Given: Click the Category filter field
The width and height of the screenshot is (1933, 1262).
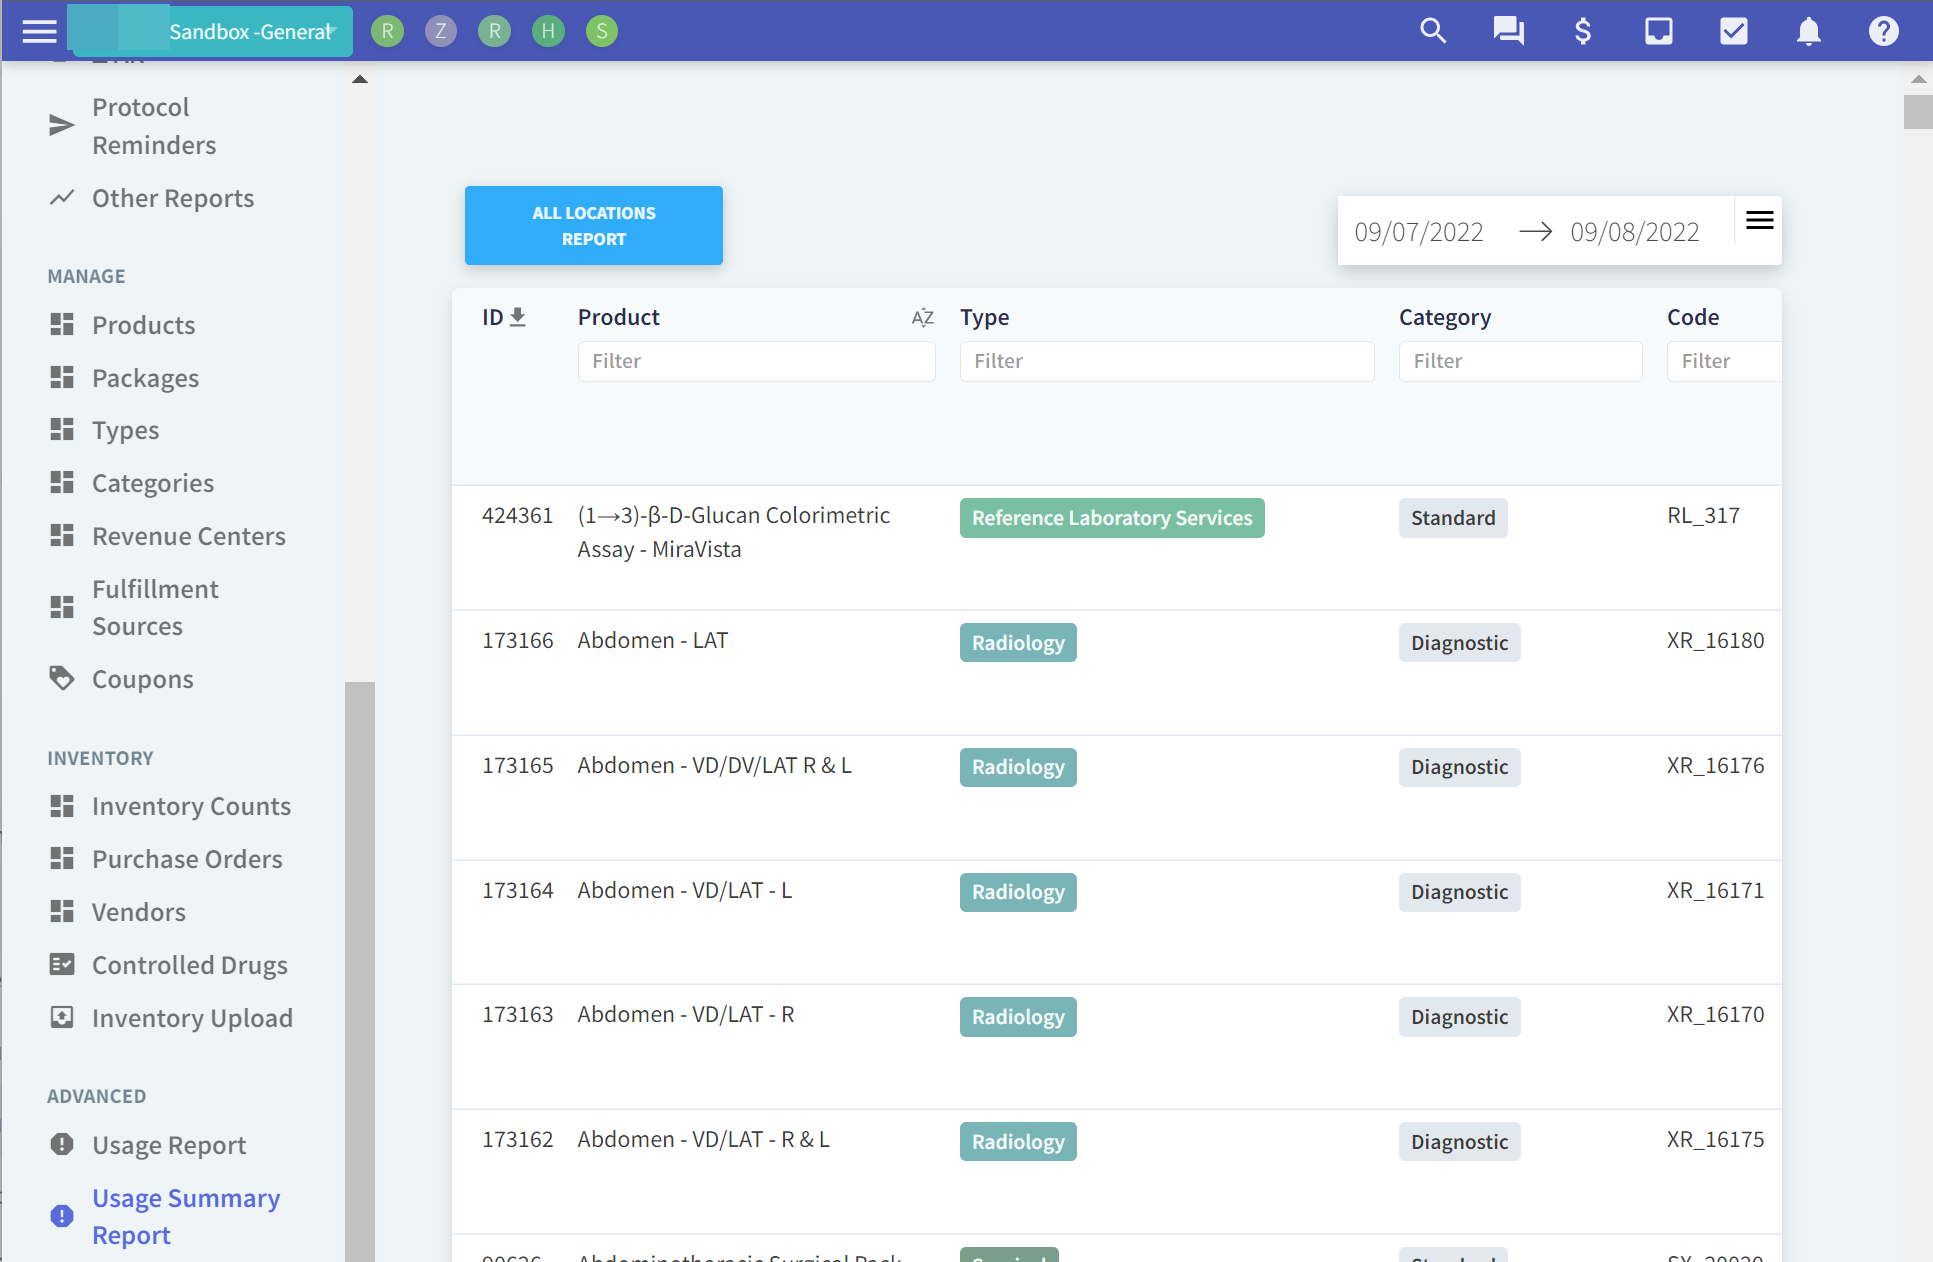Looking at the screenshot, I should coord(1520,361).
